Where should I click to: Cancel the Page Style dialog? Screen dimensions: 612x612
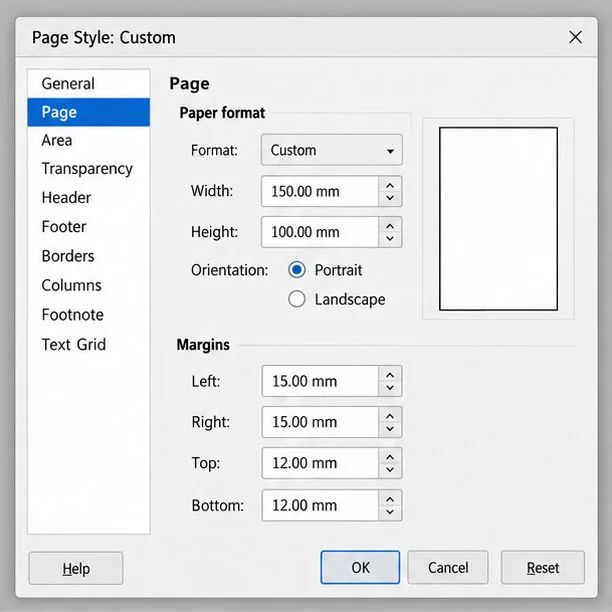(x=448, y=568)
